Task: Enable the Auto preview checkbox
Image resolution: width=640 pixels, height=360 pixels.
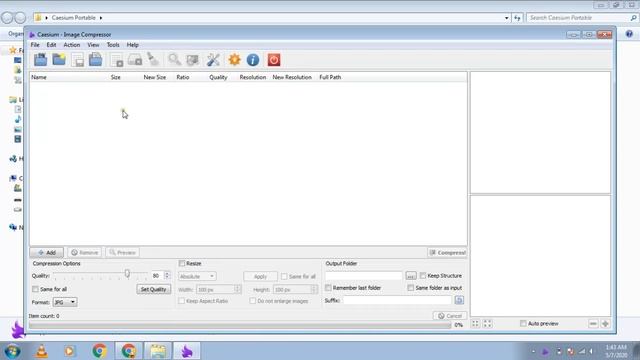Action: pyautogui.click(x=523, y=323)
